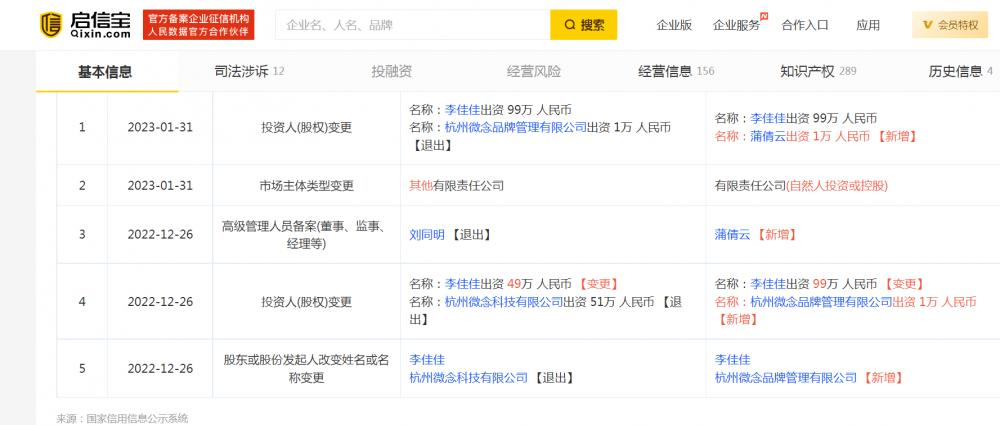Select 其他有限责任公司 text in row 2
The height and width of the screenshot is (425, 1000).
[x=457, y=186]
